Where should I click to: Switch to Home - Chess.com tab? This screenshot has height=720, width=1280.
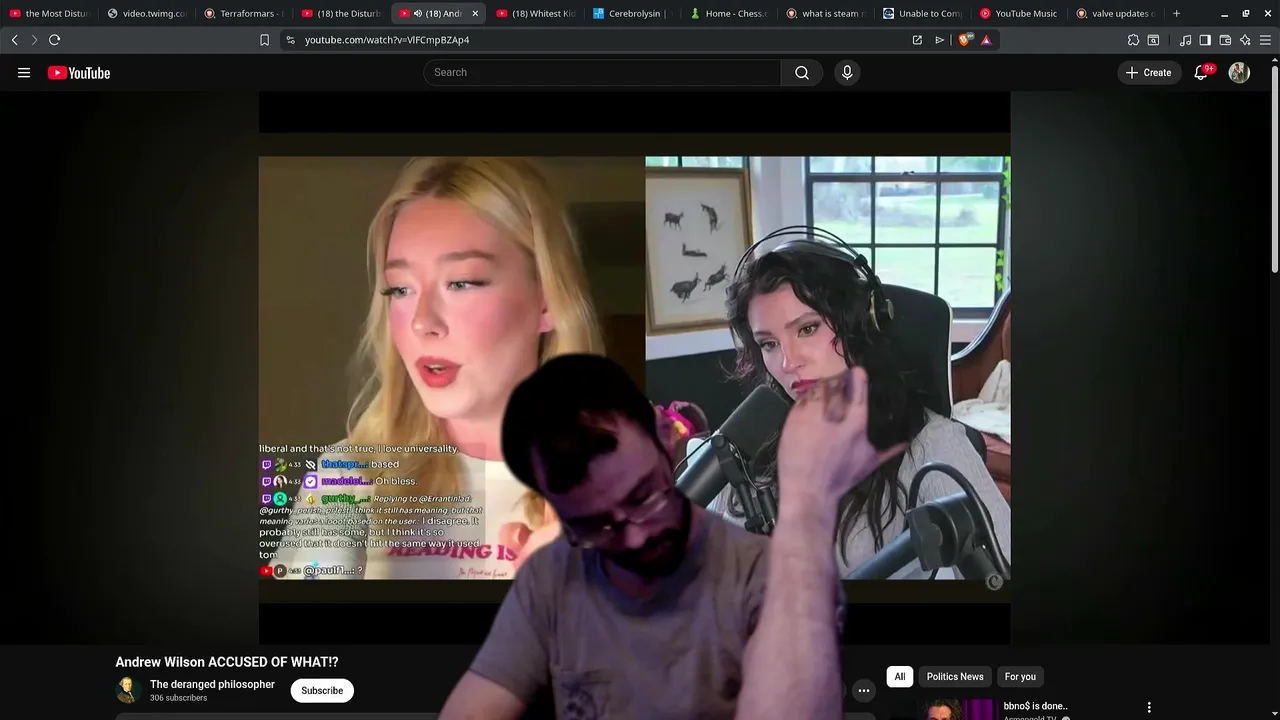click(x=730, y=14)
